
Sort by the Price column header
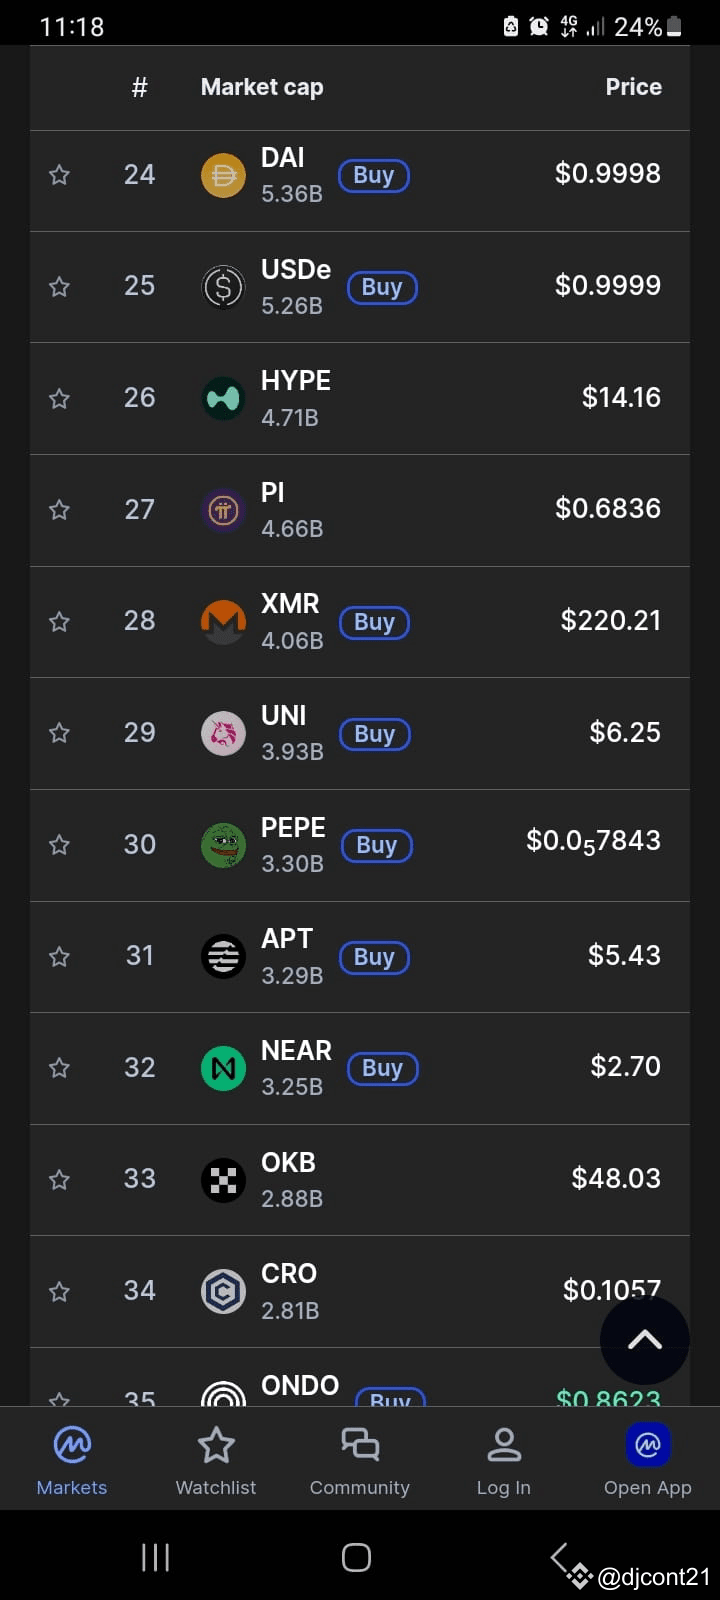[x=633, y=87]
